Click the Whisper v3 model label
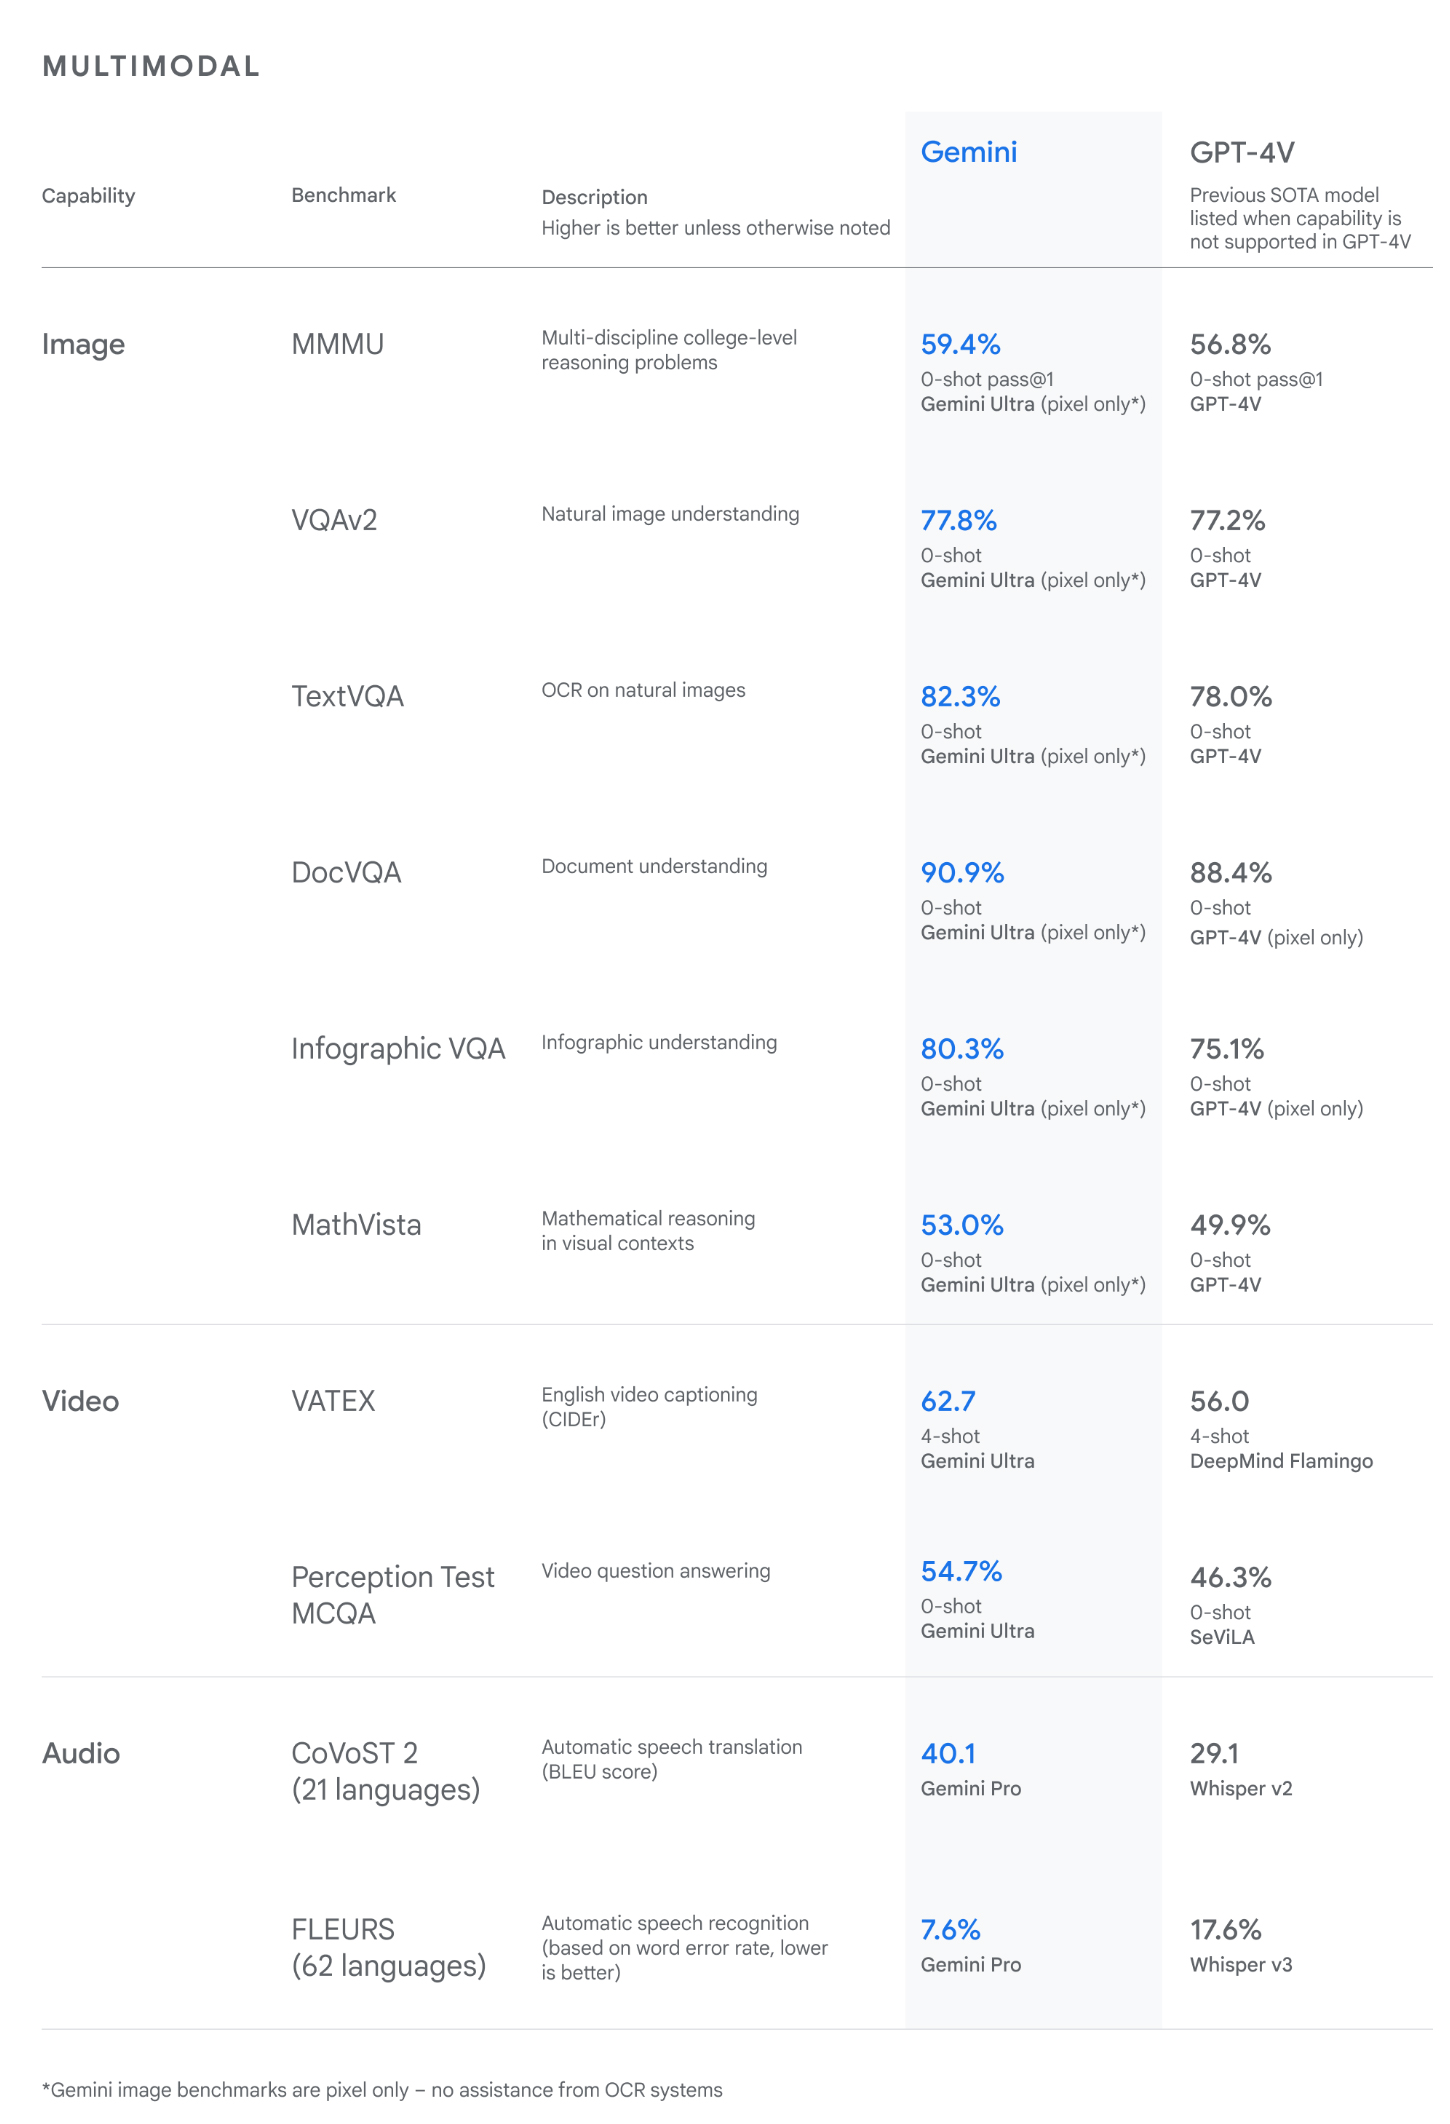 click(1241, 1965)
